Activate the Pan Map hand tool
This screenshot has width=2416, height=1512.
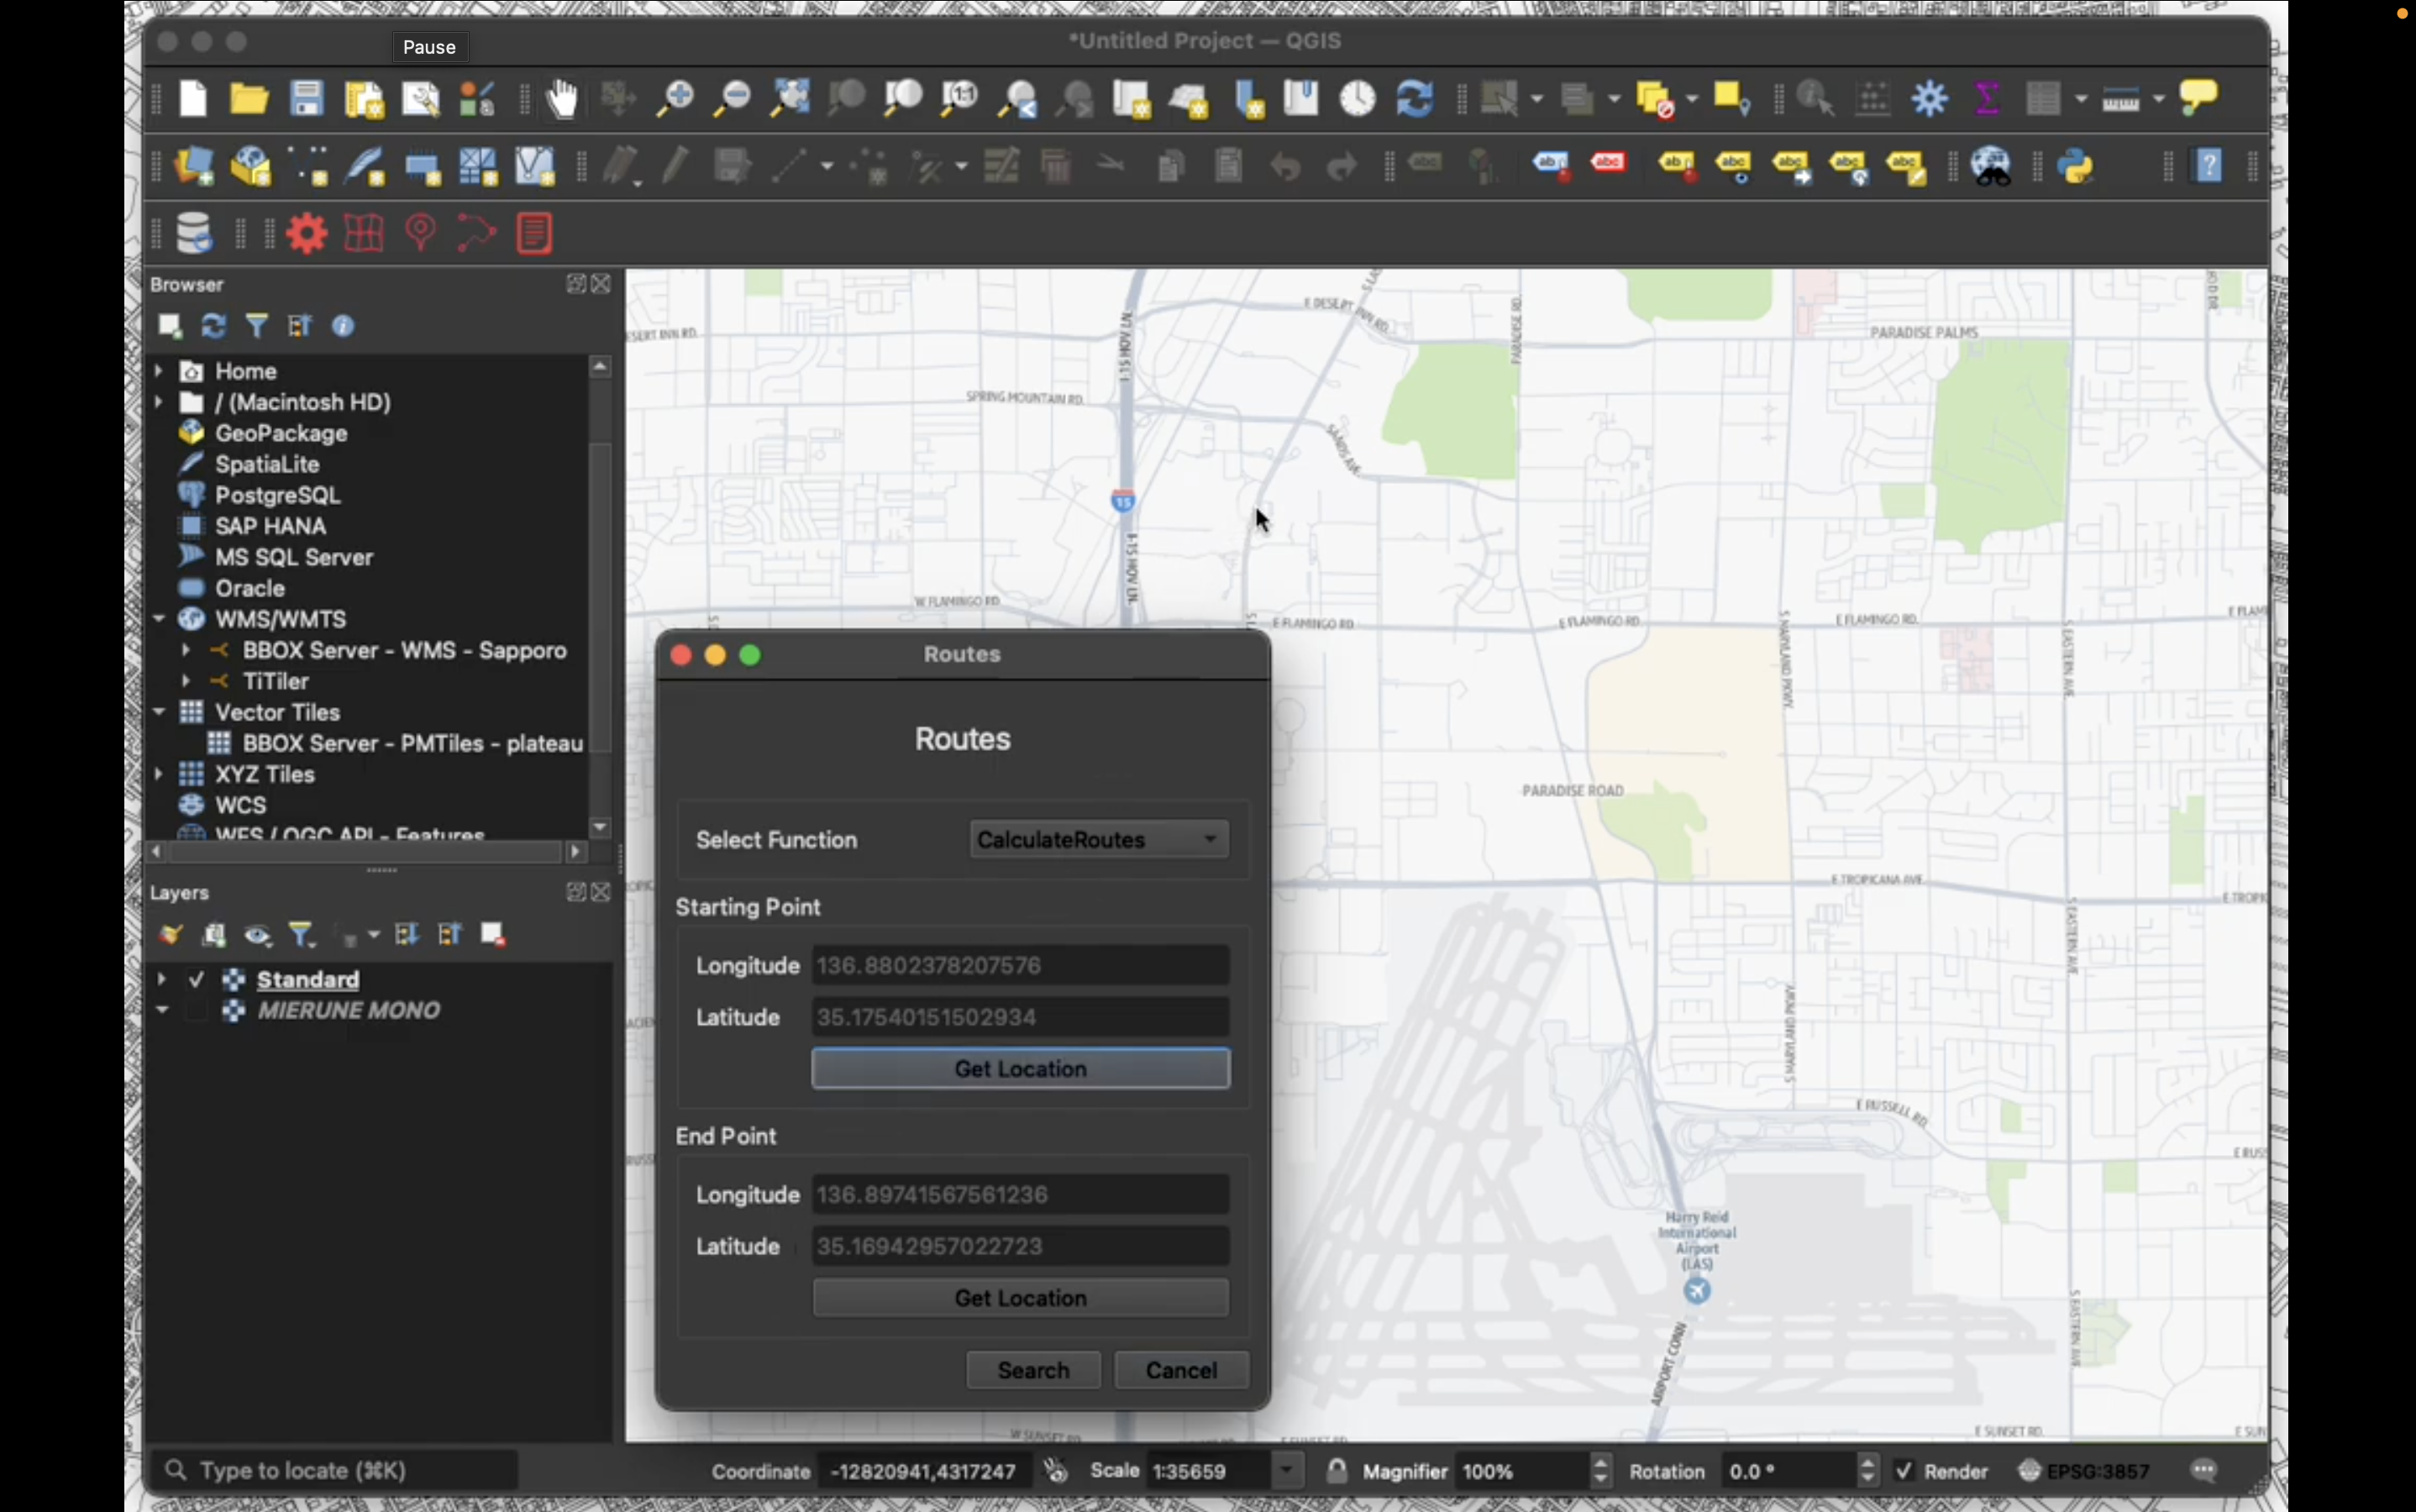562,99
